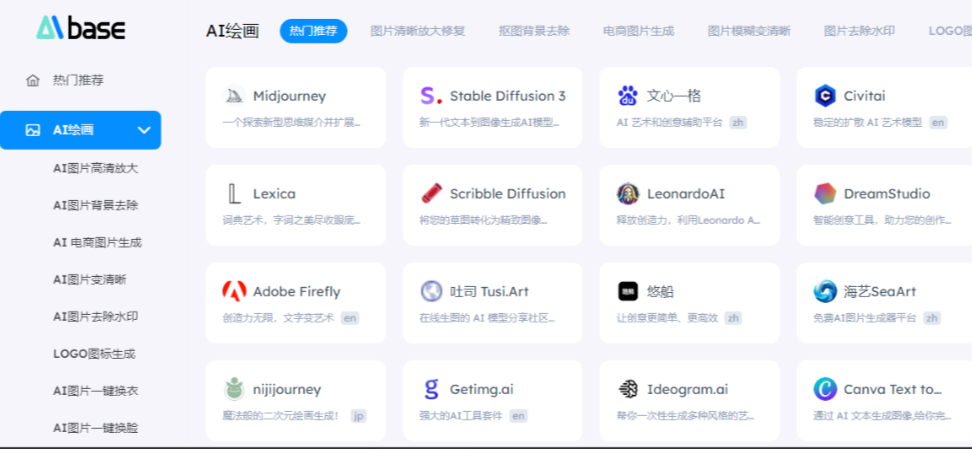
Task: Open the Ideogram.ai title link
Action: [x=687, y=389]
